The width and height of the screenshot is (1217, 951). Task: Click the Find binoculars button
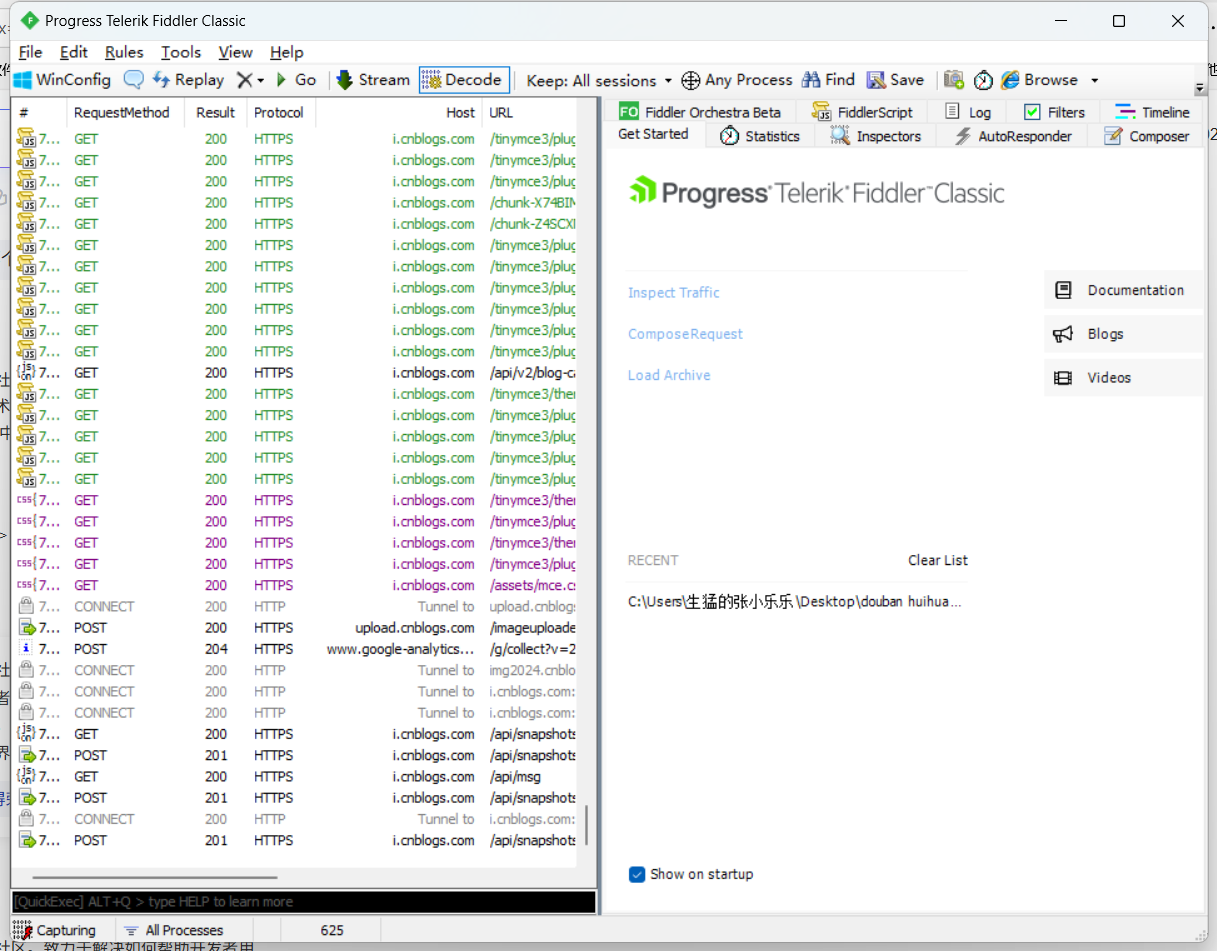(x=828, y=80)
